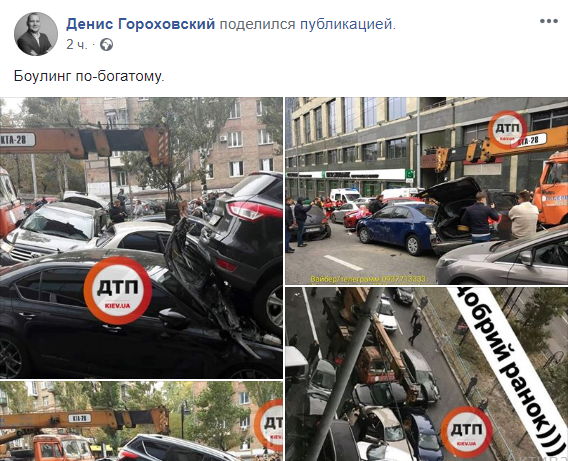Viewport: 568px width, 461px height.
Task: Open Денис Гороховский profile picture
Action: (x=36, y=34)
